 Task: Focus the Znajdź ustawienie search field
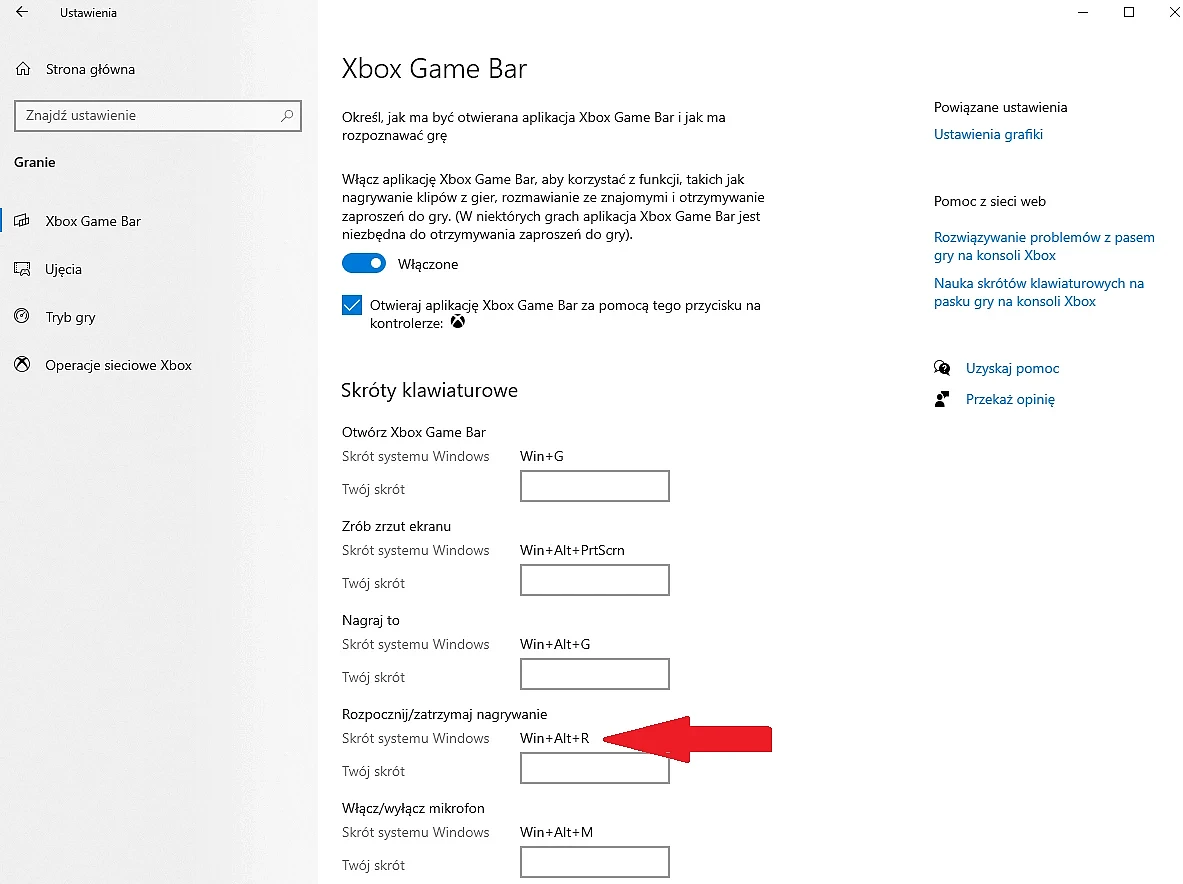158,115
